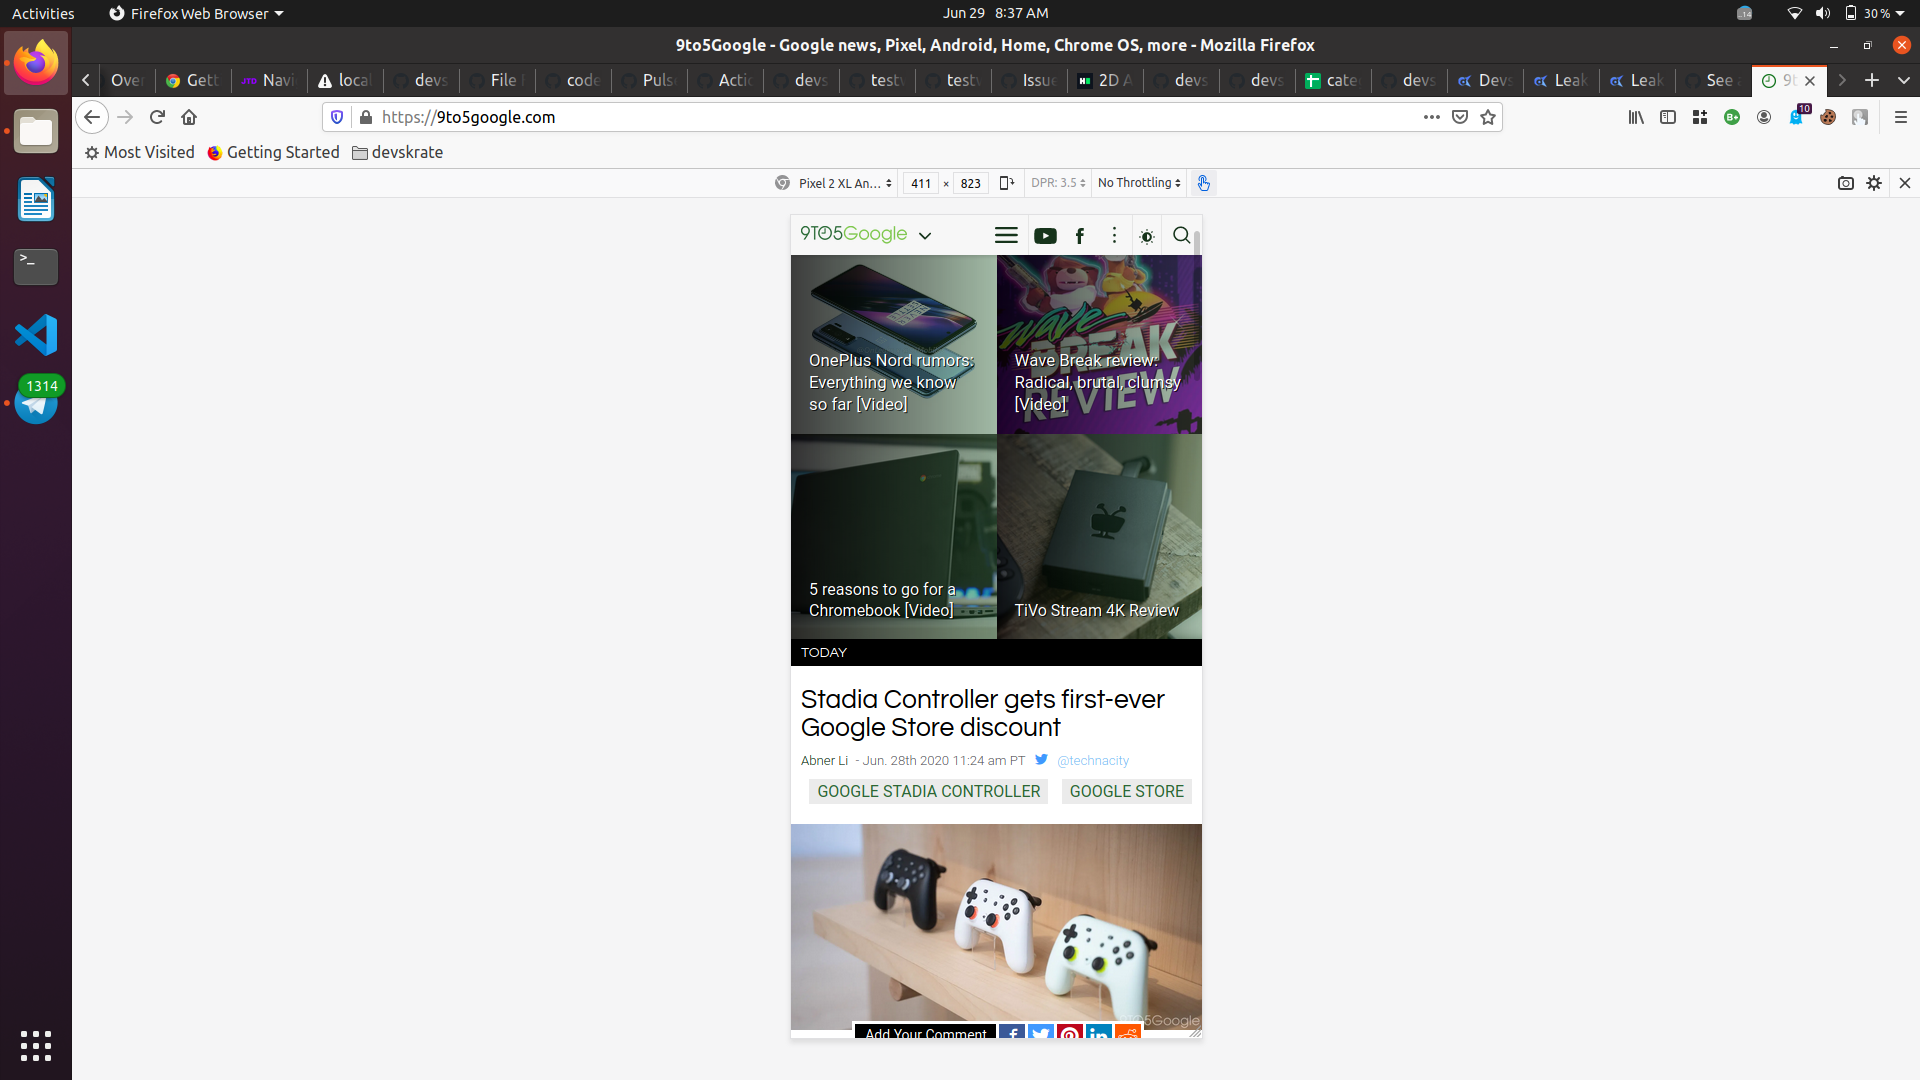1920x1080 pixels.
Task: Open Visual Studio Code from dock
Action: pyautogui.click(x=36, y=335)
